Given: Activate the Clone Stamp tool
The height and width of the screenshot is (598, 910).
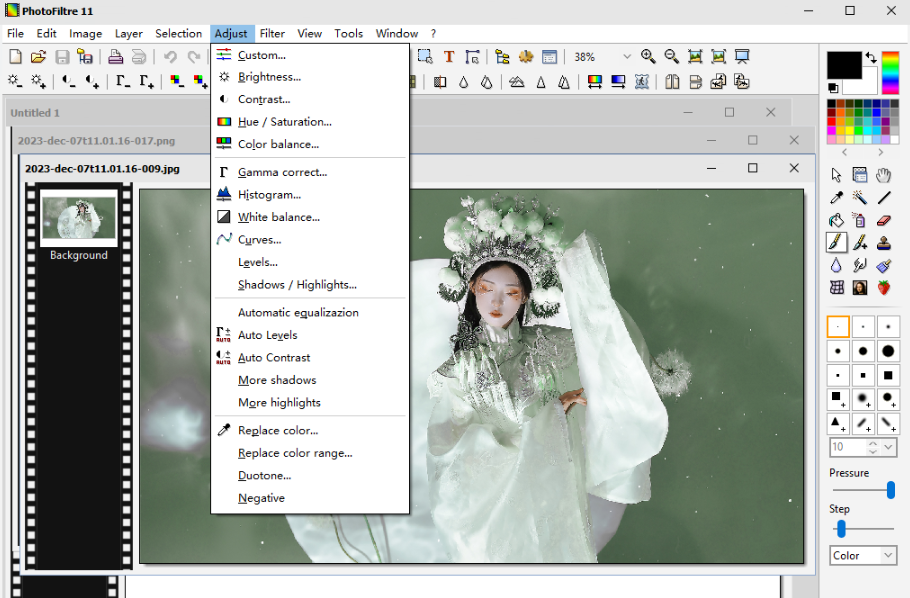Looking at the screenshot, I should pyautogui.click(x=884, y=243).
